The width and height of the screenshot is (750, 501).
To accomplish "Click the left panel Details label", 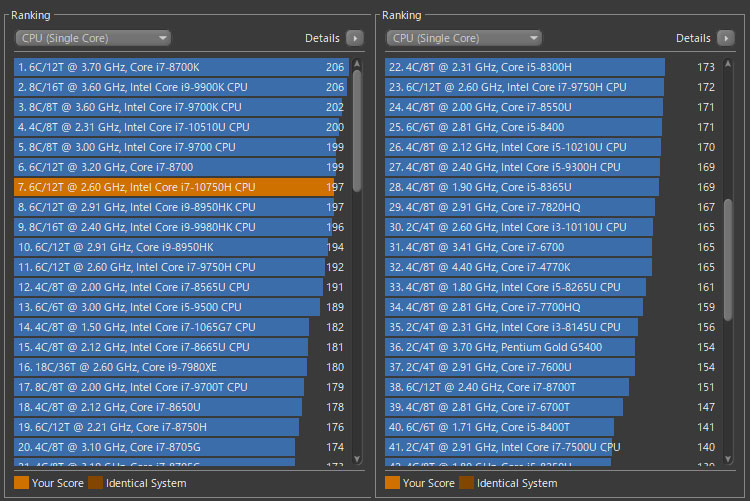I will [x=322, y=38].
